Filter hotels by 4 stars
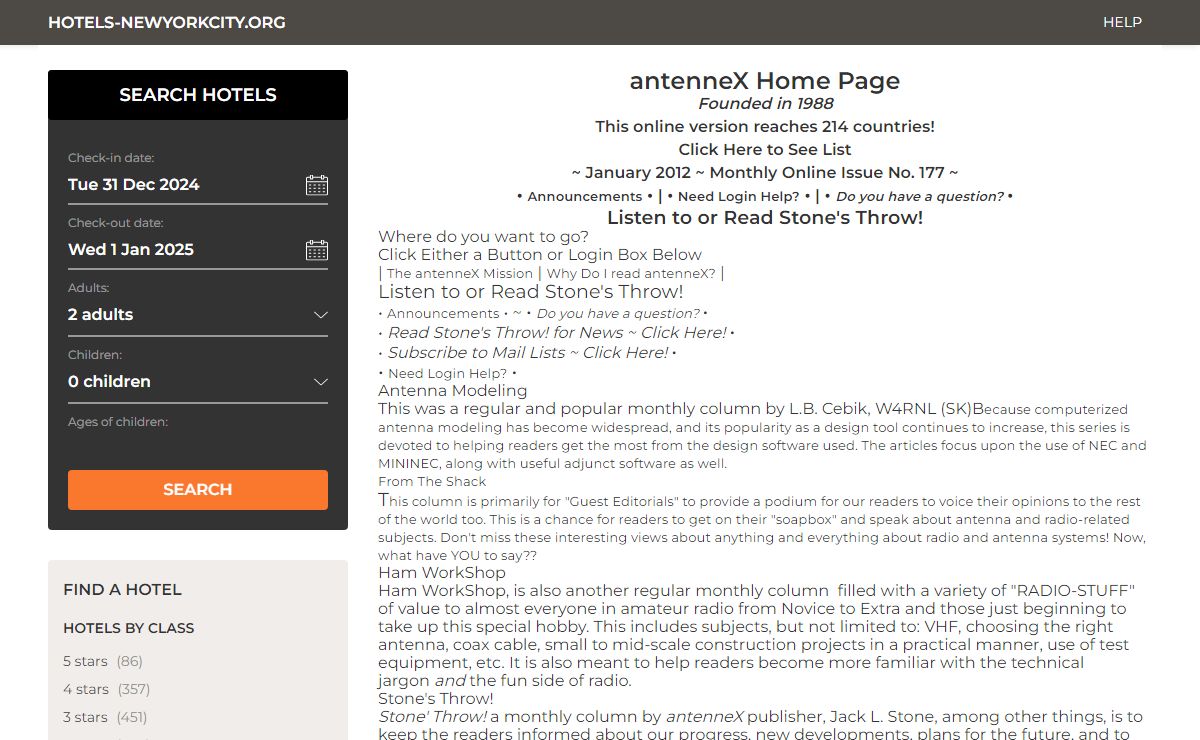 pos(85,689)
